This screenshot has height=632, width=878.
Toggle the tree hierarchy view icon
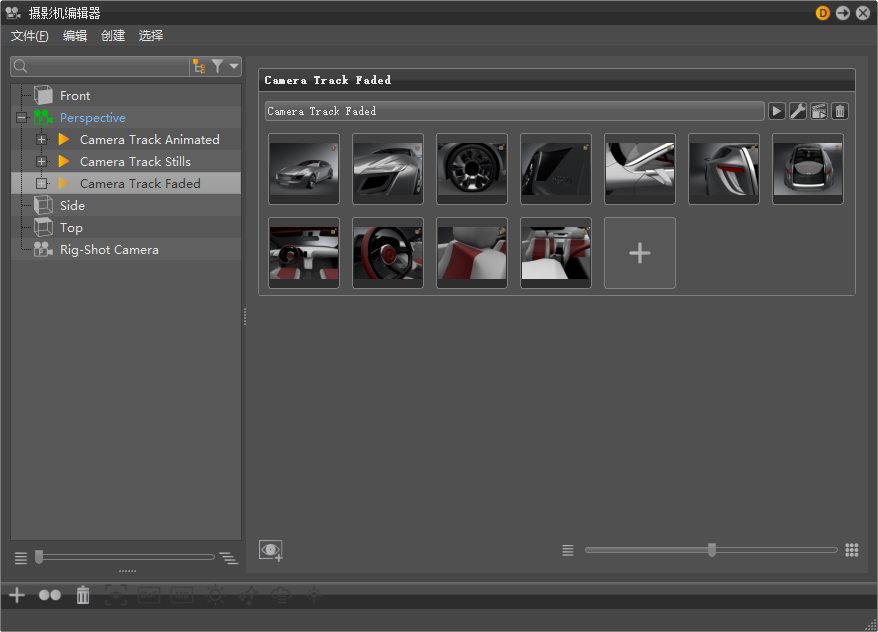pyautogui.click(x=199, y=67)
